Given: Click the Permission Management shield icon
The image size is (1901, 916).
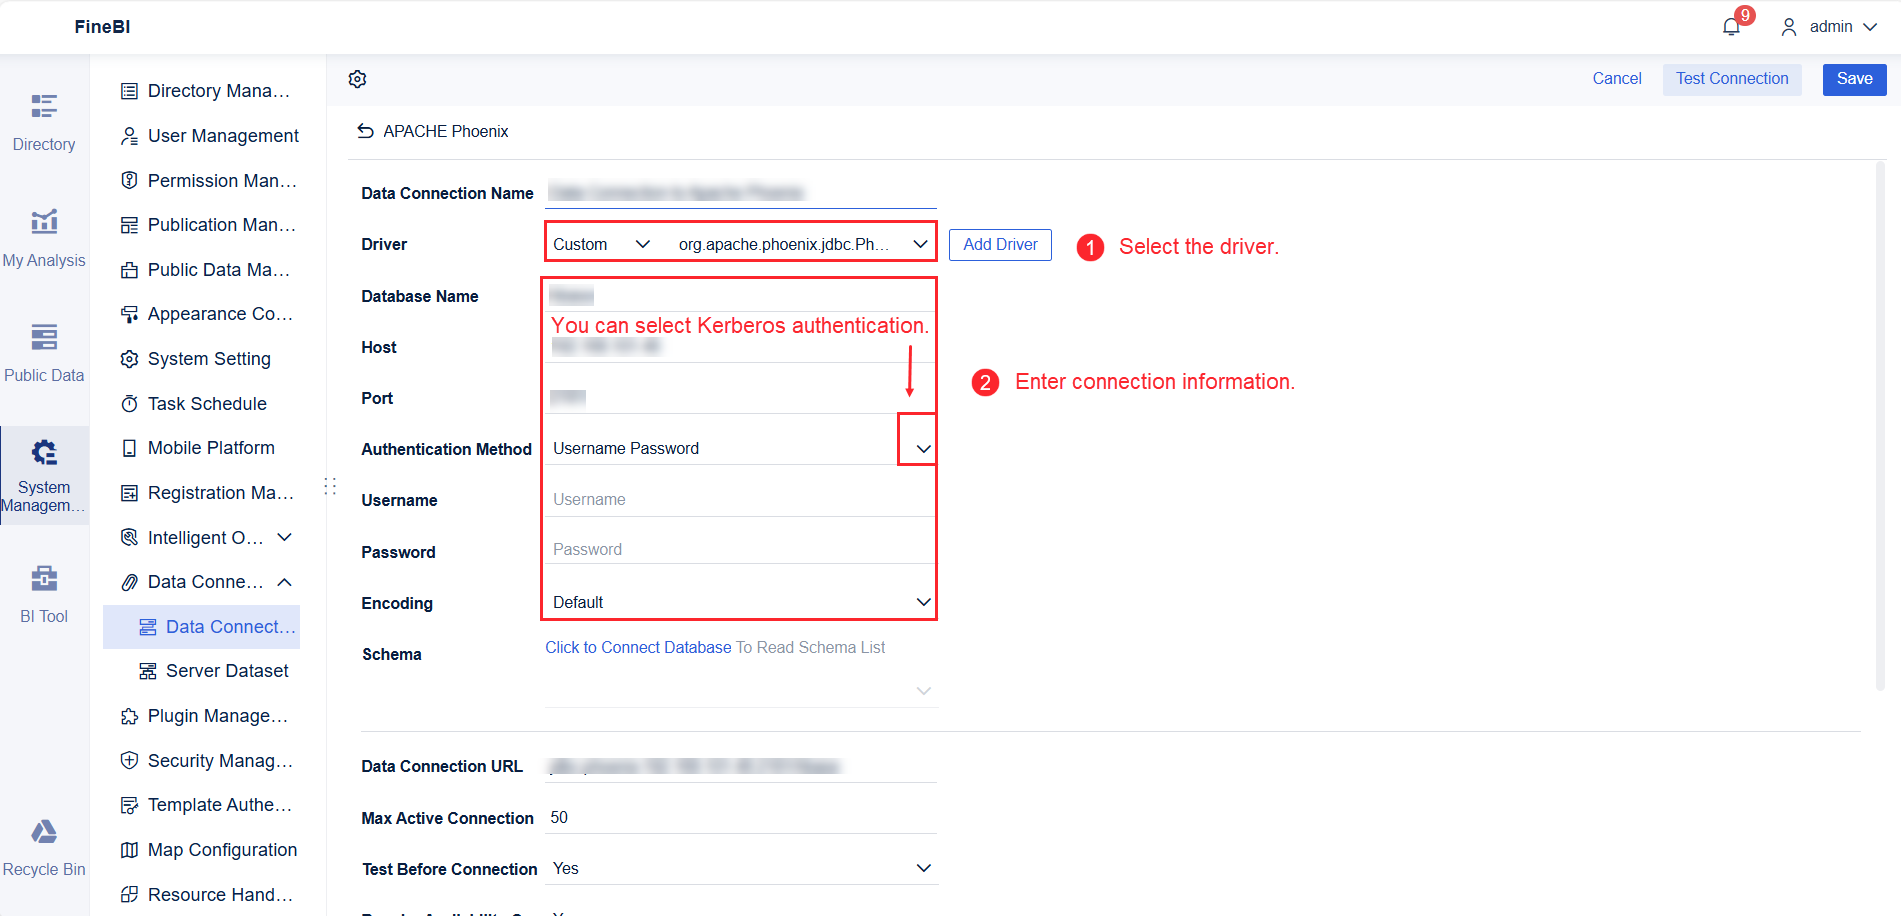Looking at the screenshot, I should 129,180.
